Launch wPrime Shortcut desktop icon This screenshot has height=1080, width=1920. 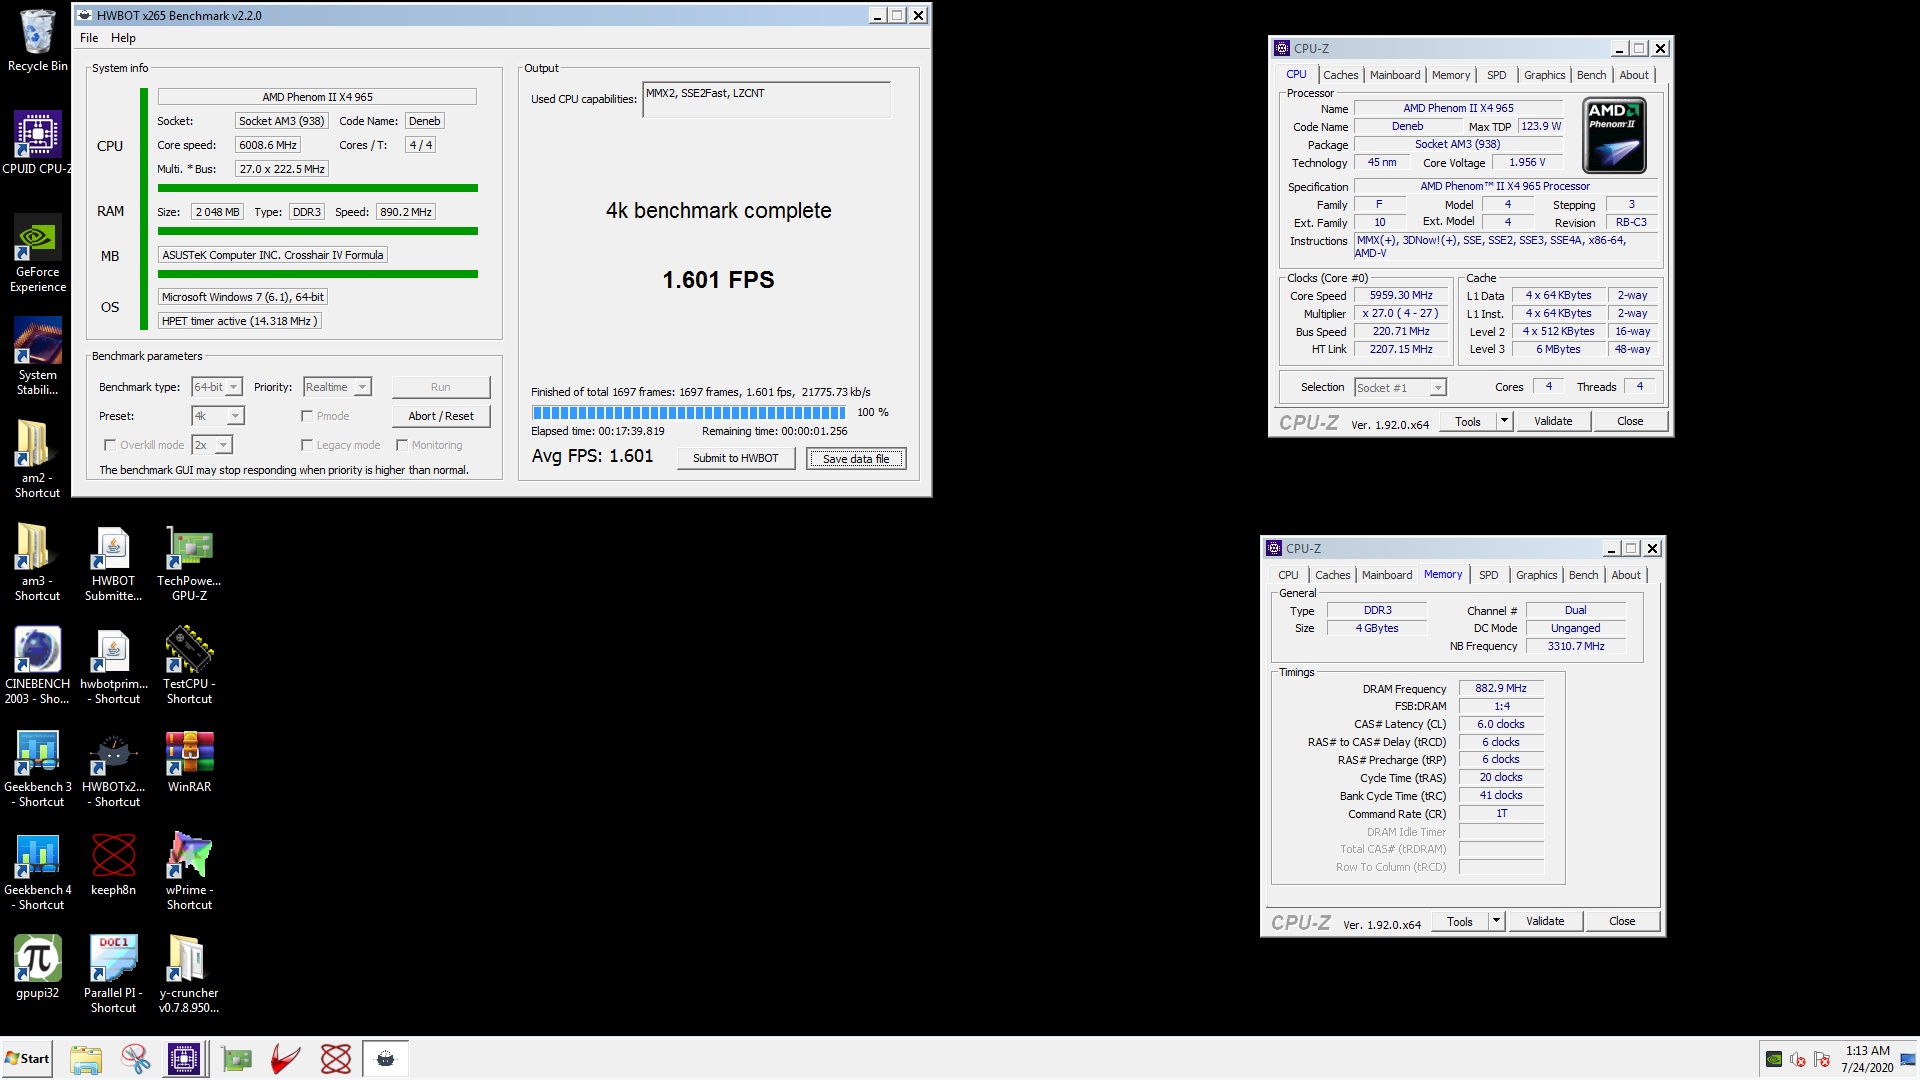(x=189, y=871)
